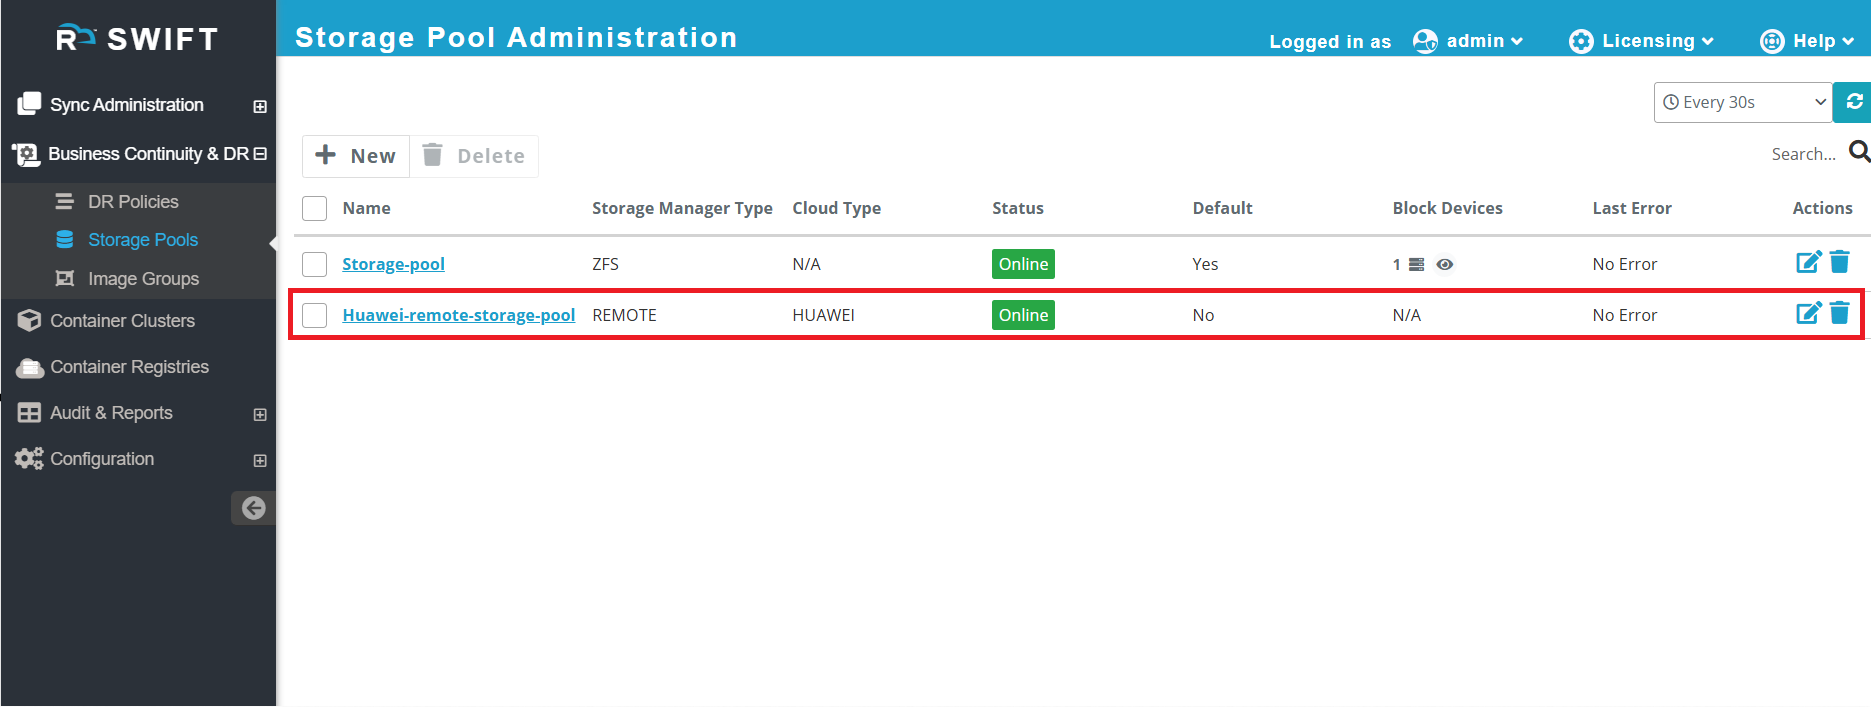This screenshot has width=1871, height=707.
Task: Collapse the sidebar with the back arrow
Action: 253,508
